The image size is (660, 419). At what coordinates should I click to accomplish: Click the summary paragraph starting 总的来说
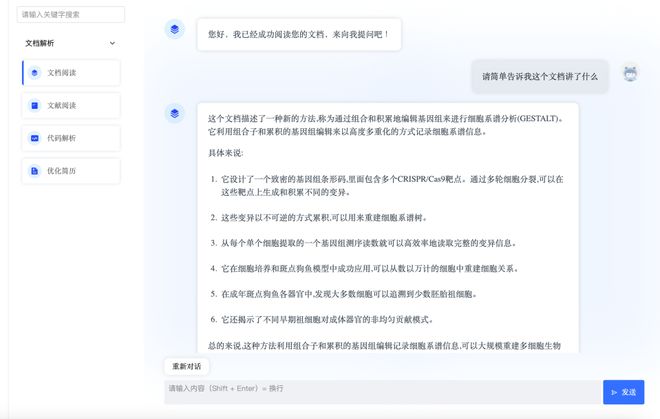pos(384,346)
